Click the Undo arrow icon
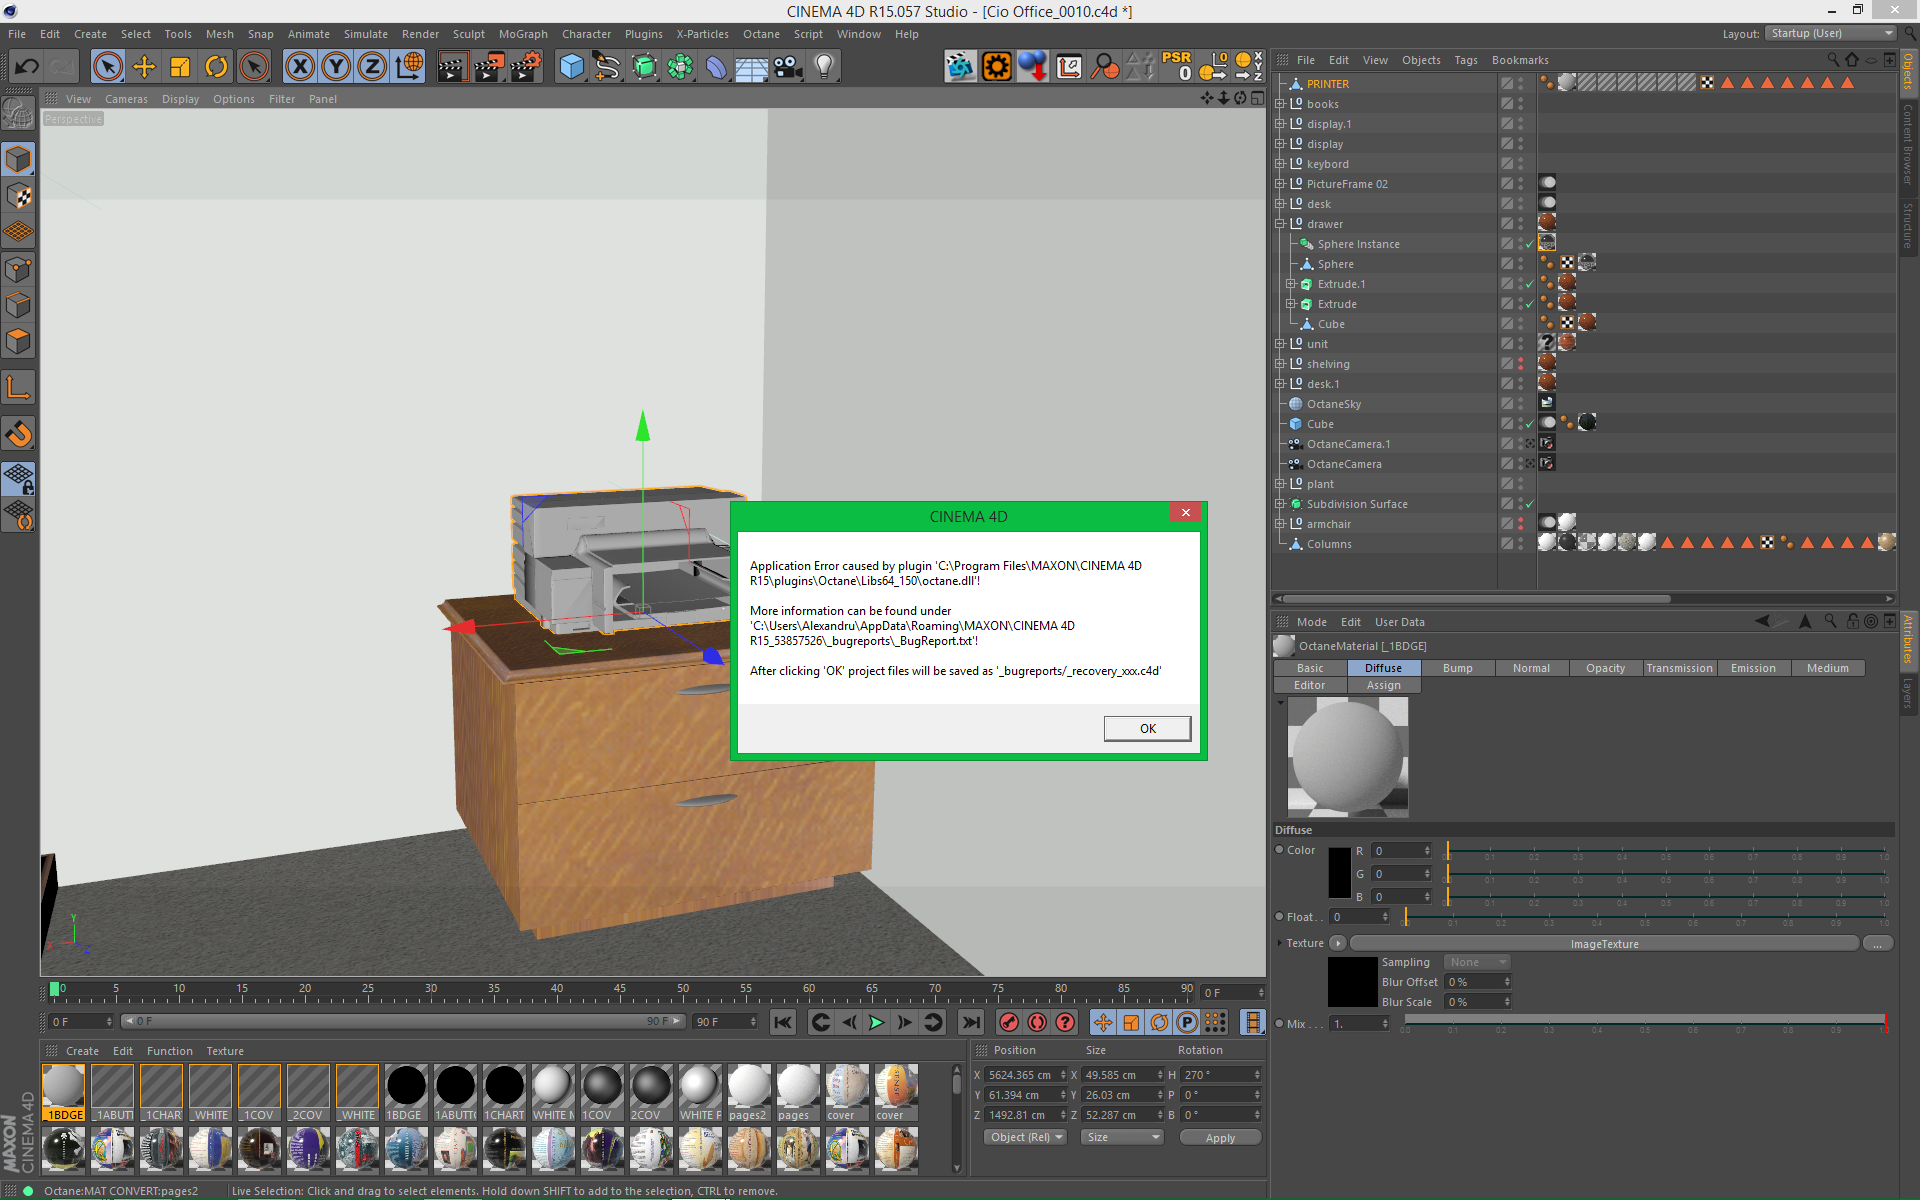Viewport: 1920px width, 1200px height. click(x=27, y=67)
